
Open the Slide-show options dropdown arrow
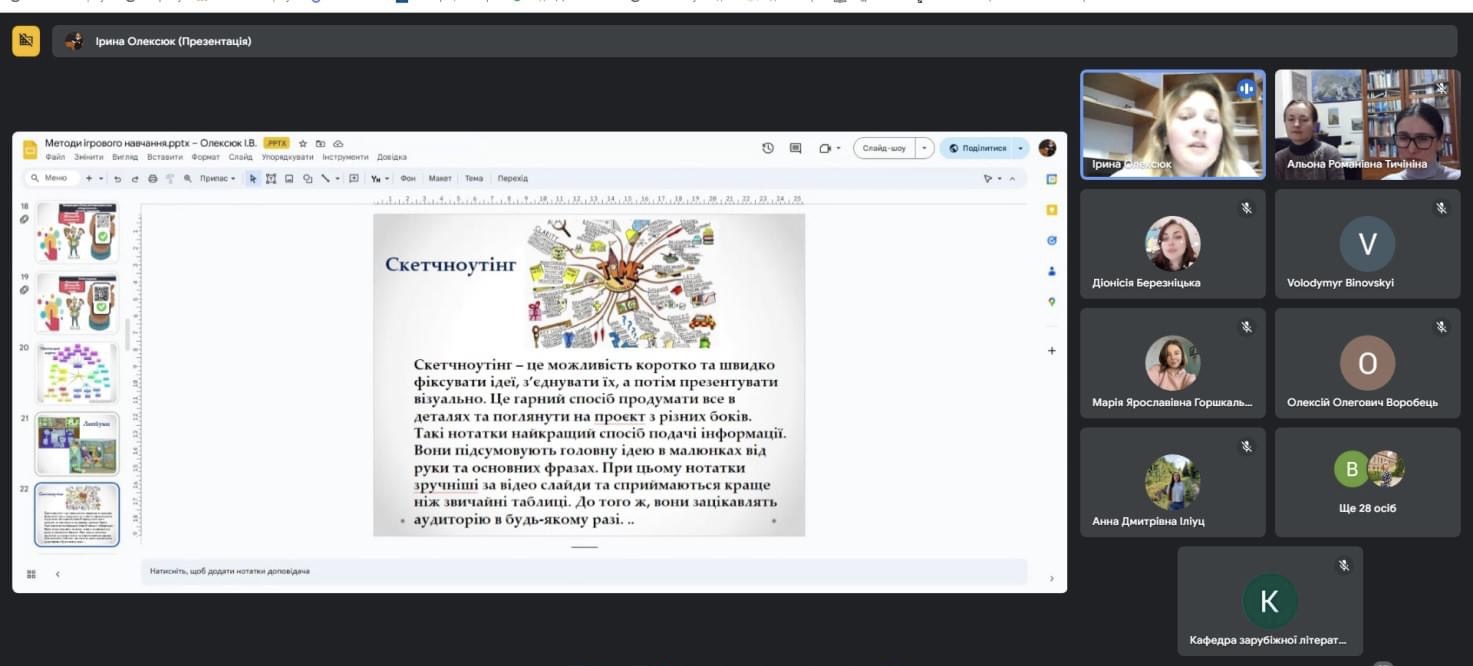click(x=924, y=148)
